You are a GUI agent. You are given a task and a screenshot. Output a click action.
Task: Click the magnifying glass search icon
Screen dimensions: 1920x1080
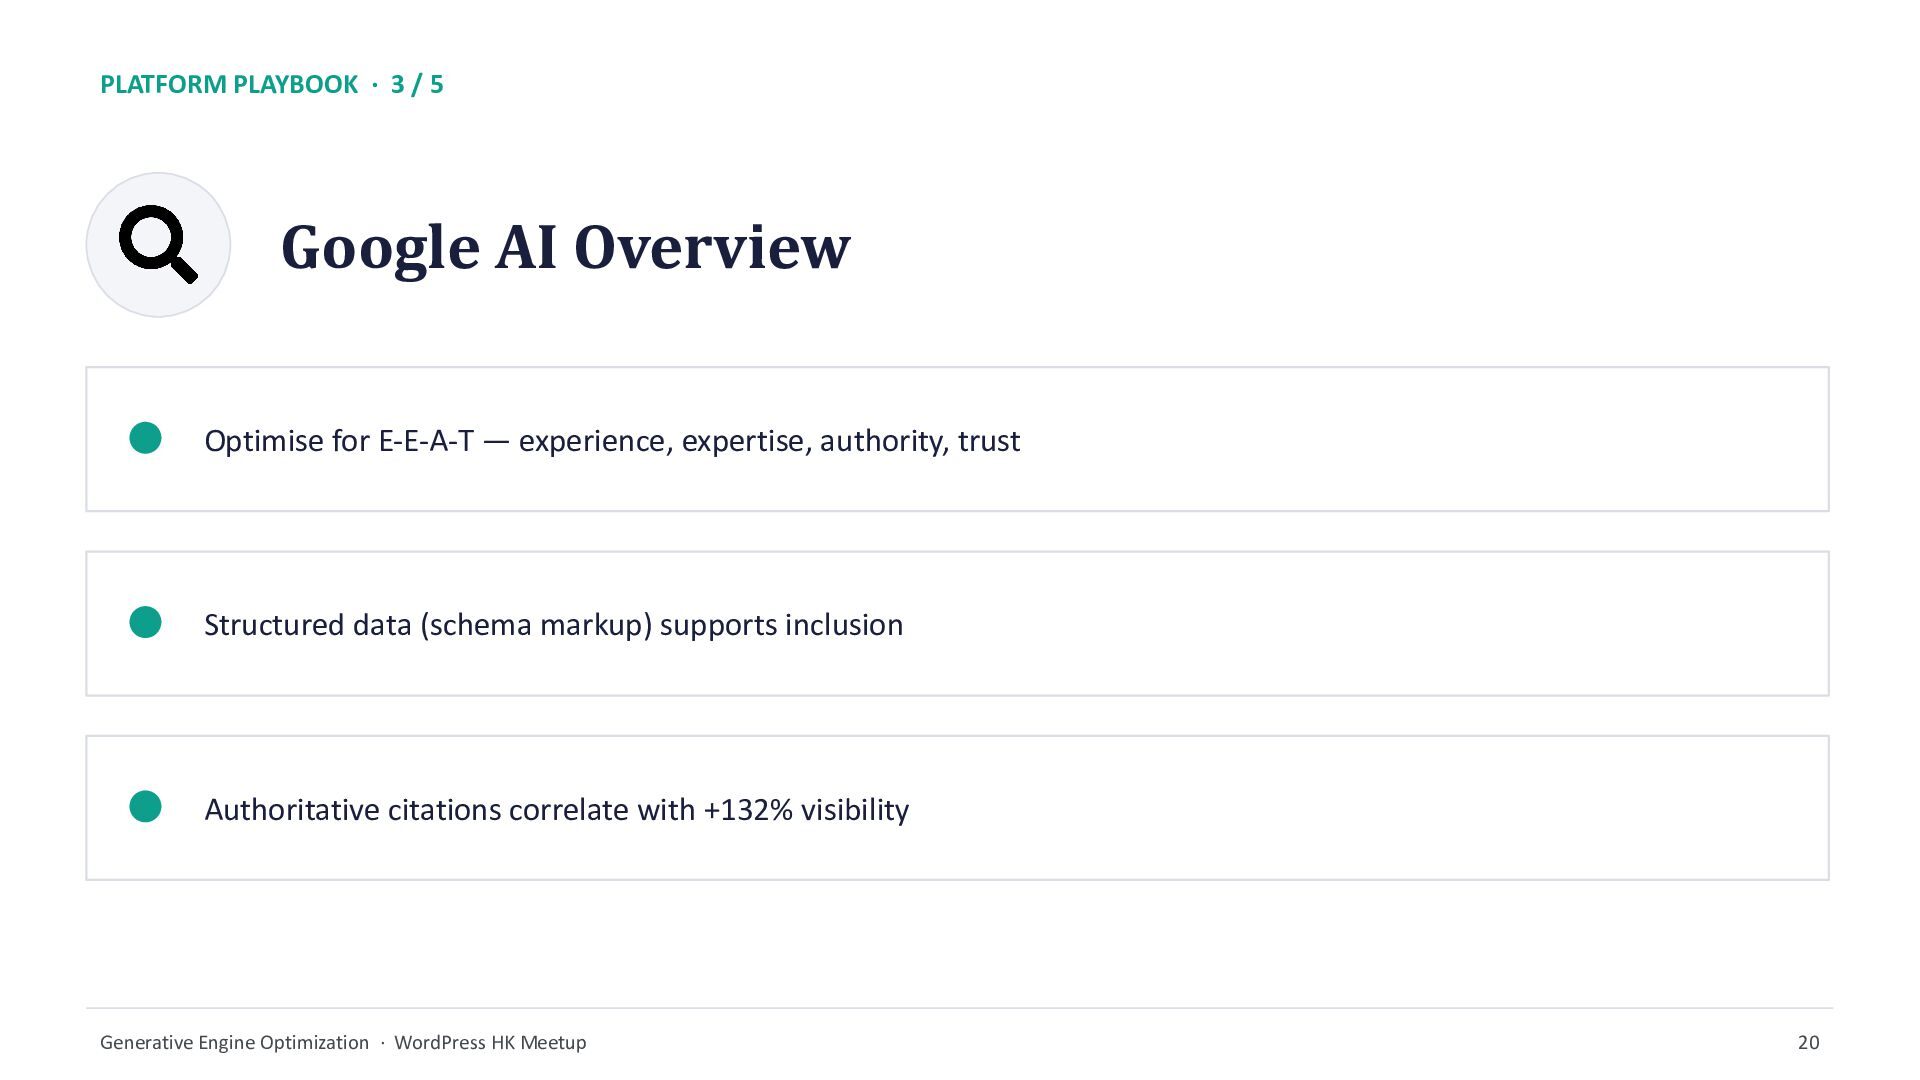pos(158,245)
